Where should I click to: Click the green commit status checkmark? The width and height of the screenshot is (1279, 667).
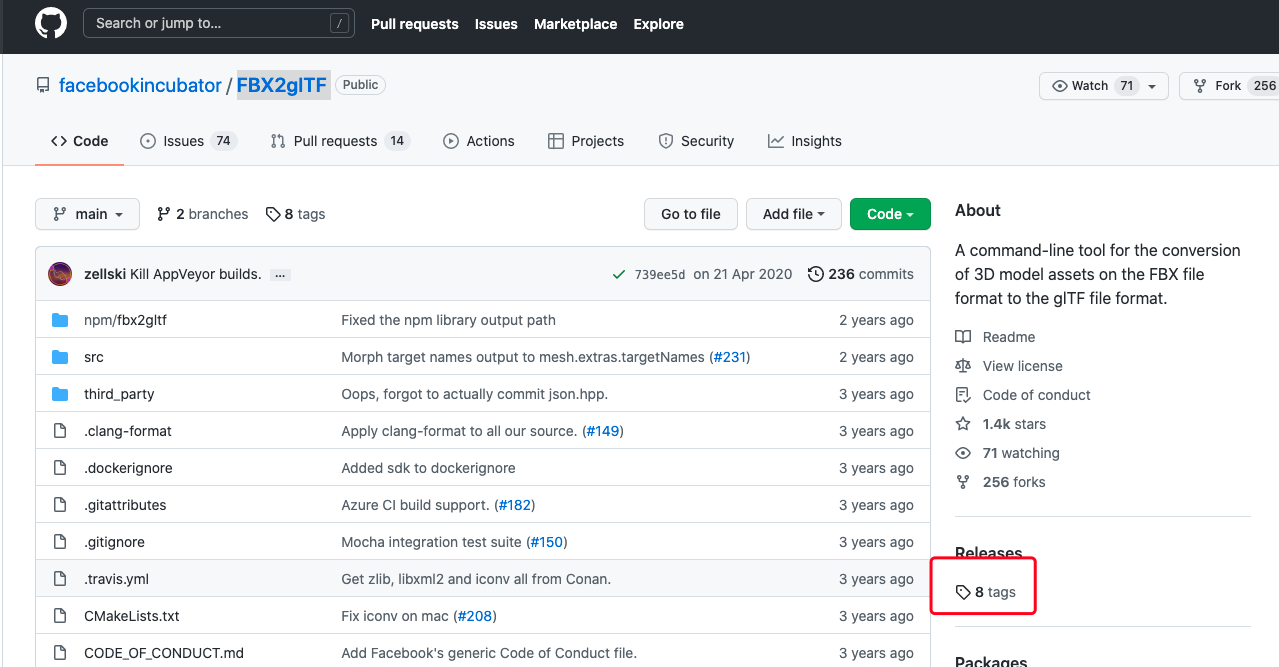(x=620, y=274)
